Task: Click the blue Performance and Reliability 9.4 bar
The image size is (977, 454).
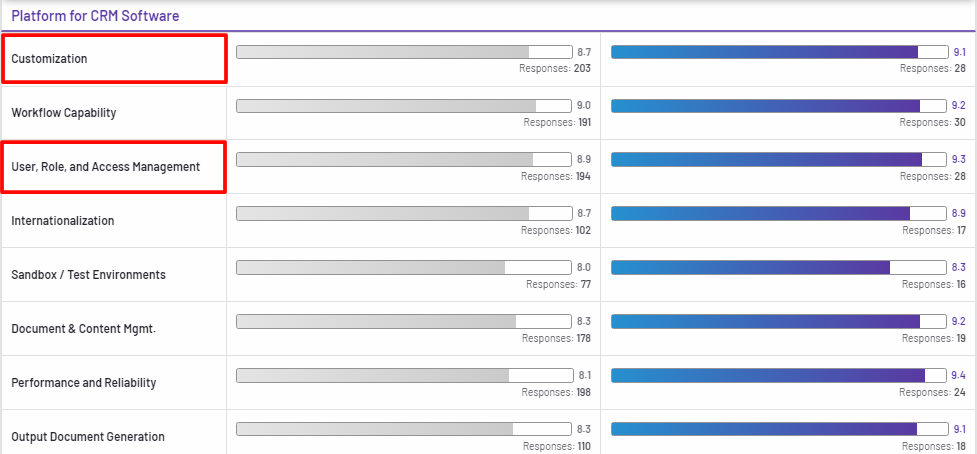Action: 779,376
